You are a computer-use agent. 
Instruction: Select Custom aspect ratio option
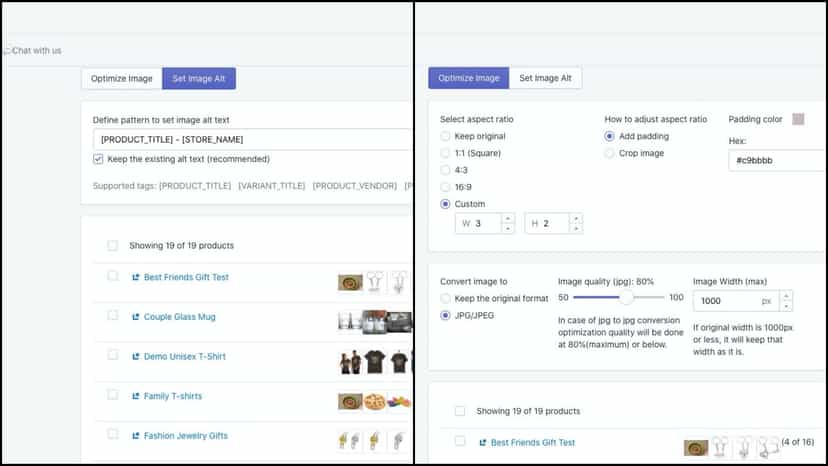[445, 204]
